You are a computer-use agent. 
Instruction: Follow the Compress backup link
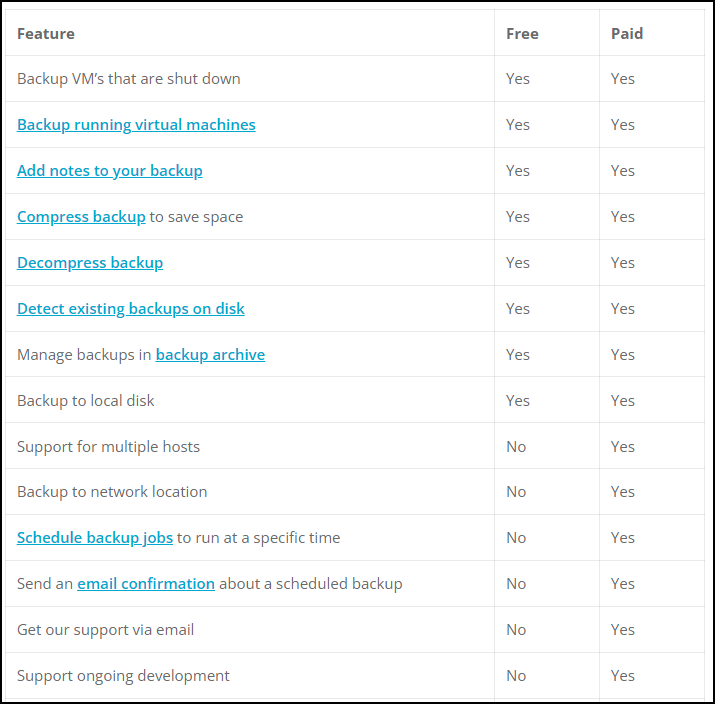(81, 217)
